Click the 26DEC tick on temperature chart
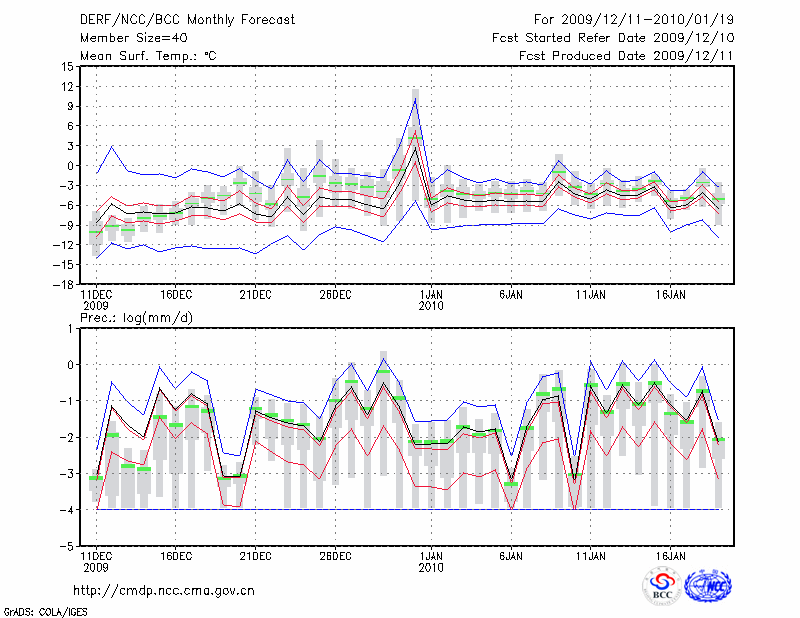Image resolution: width=800 pixels, height=618 pixels. point(335,295)
